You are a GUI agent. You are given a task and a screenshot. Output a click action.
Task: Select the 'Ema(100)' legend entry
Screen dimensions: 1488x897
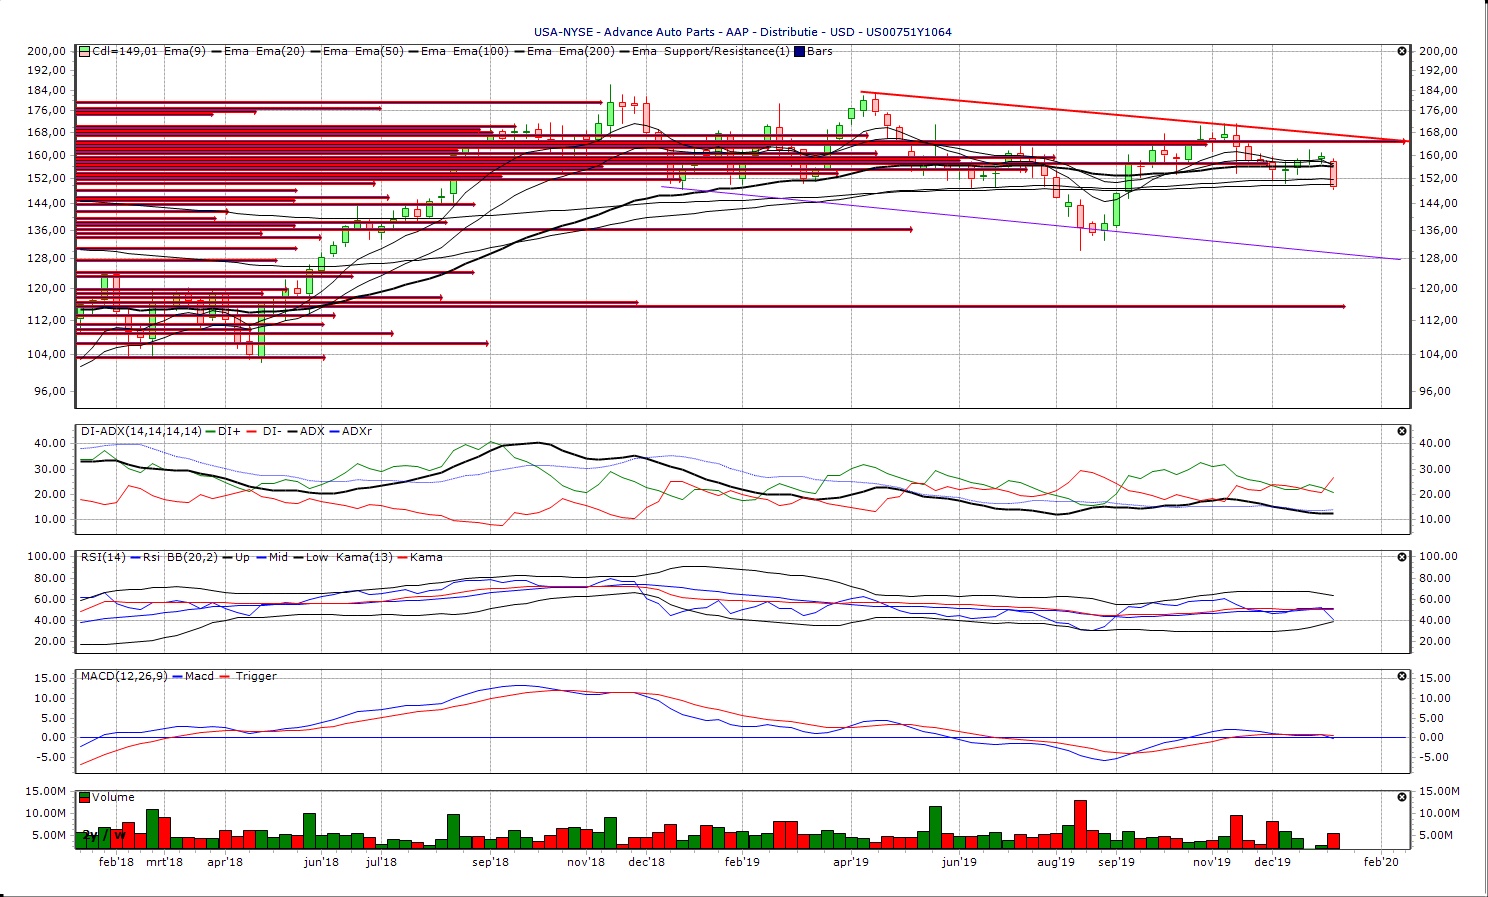(x=481, y=51)
